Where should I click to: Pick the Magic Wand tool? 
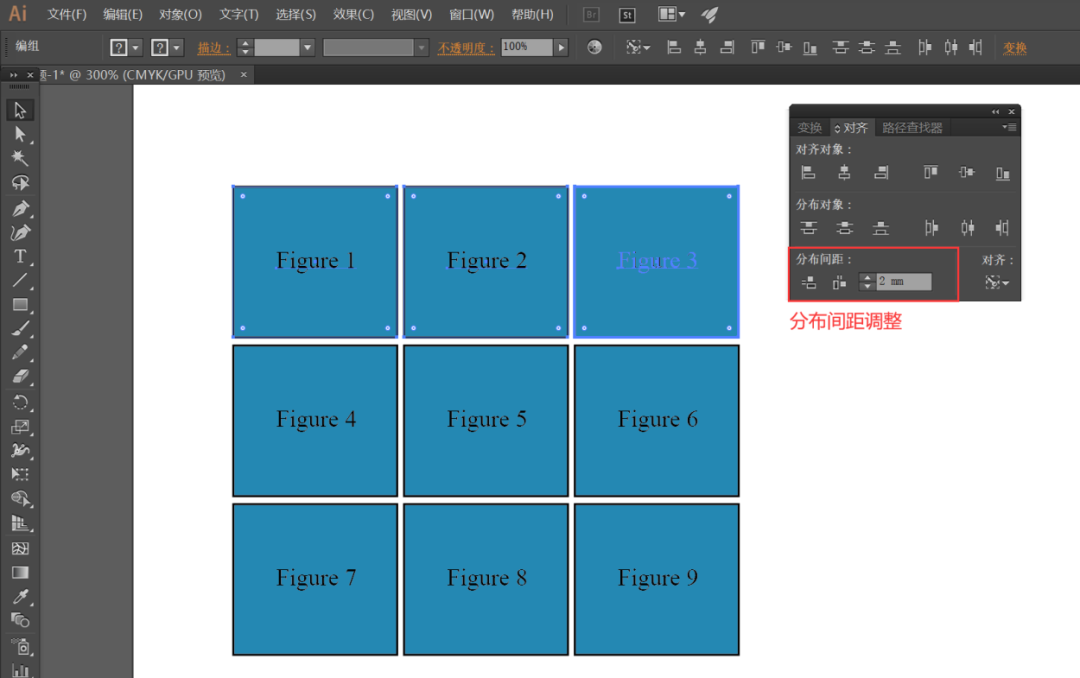click(20, 158)
